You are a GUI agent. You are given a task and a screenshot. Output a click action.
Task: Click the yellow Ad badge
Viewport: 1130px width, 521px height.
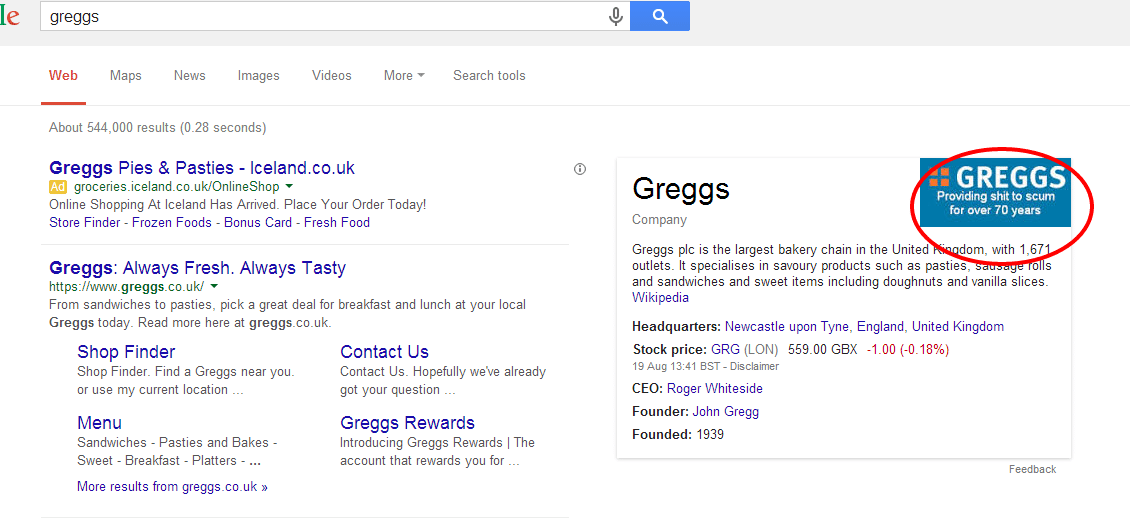pos(58,187)
